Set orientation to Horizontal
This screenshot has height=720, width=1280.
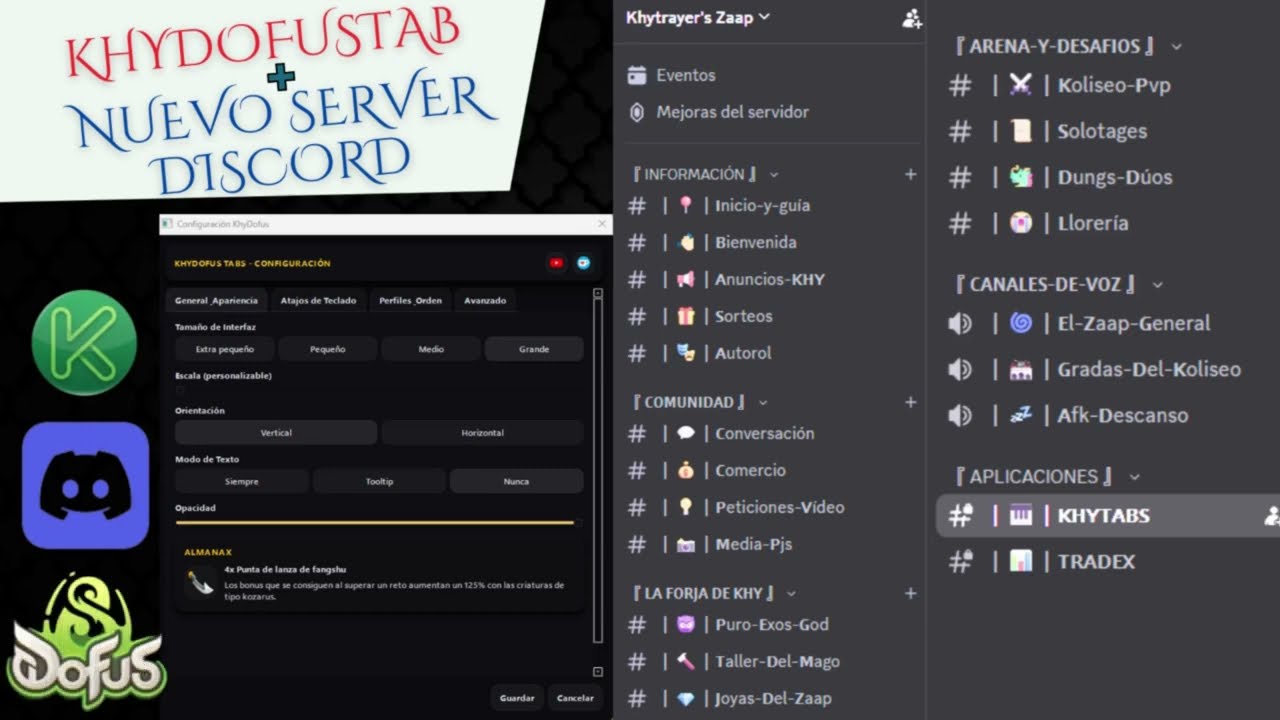(x=483, y=433)
